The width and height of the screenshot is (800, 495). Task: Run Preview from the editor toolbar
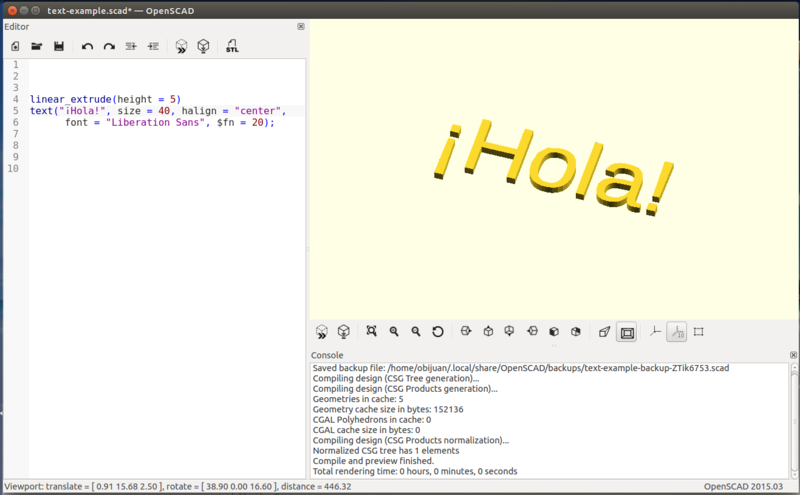tap(181, 46)
